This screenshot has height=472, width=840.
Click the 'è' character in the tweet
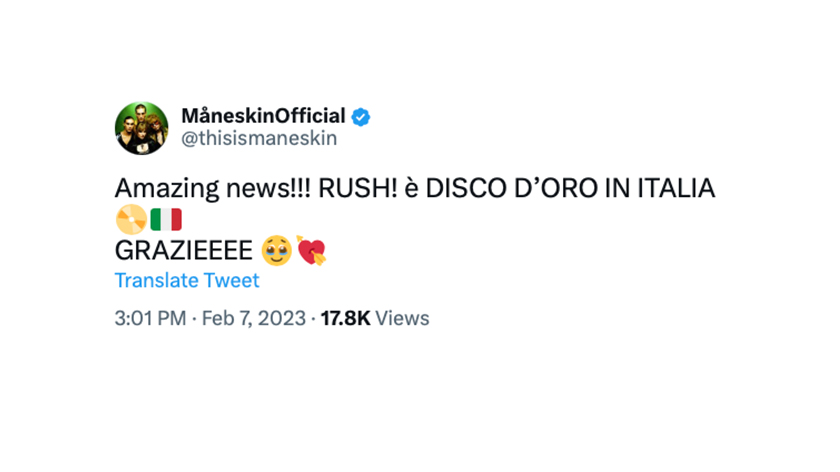411,189
